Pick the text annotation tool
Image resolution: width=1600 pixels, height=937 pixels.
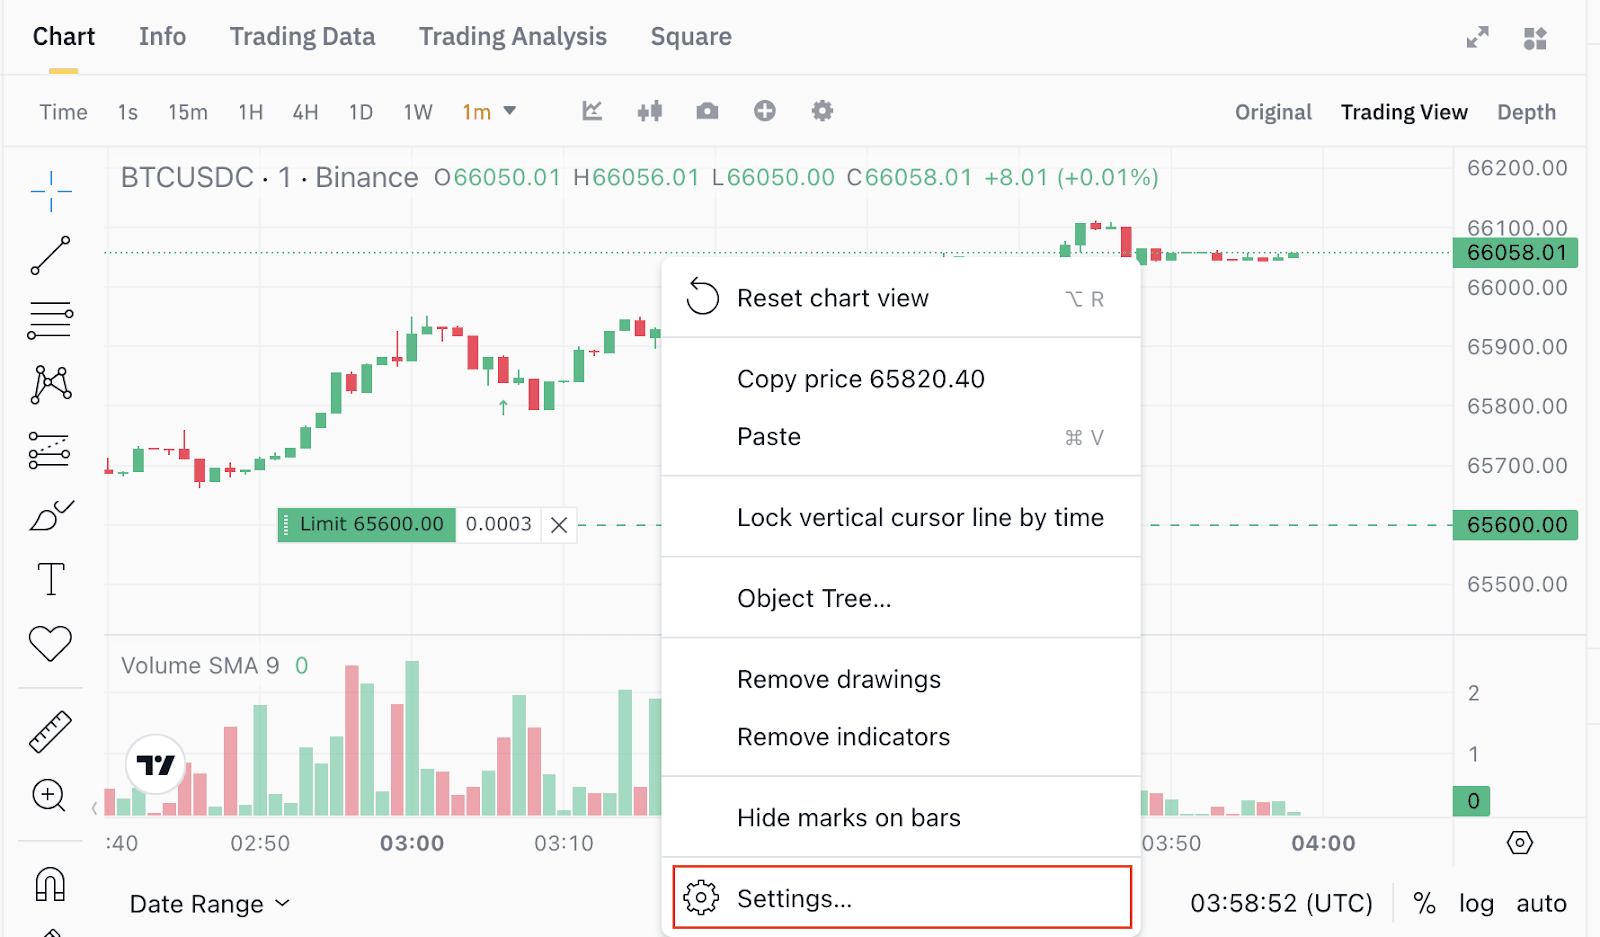pos(50,579)
